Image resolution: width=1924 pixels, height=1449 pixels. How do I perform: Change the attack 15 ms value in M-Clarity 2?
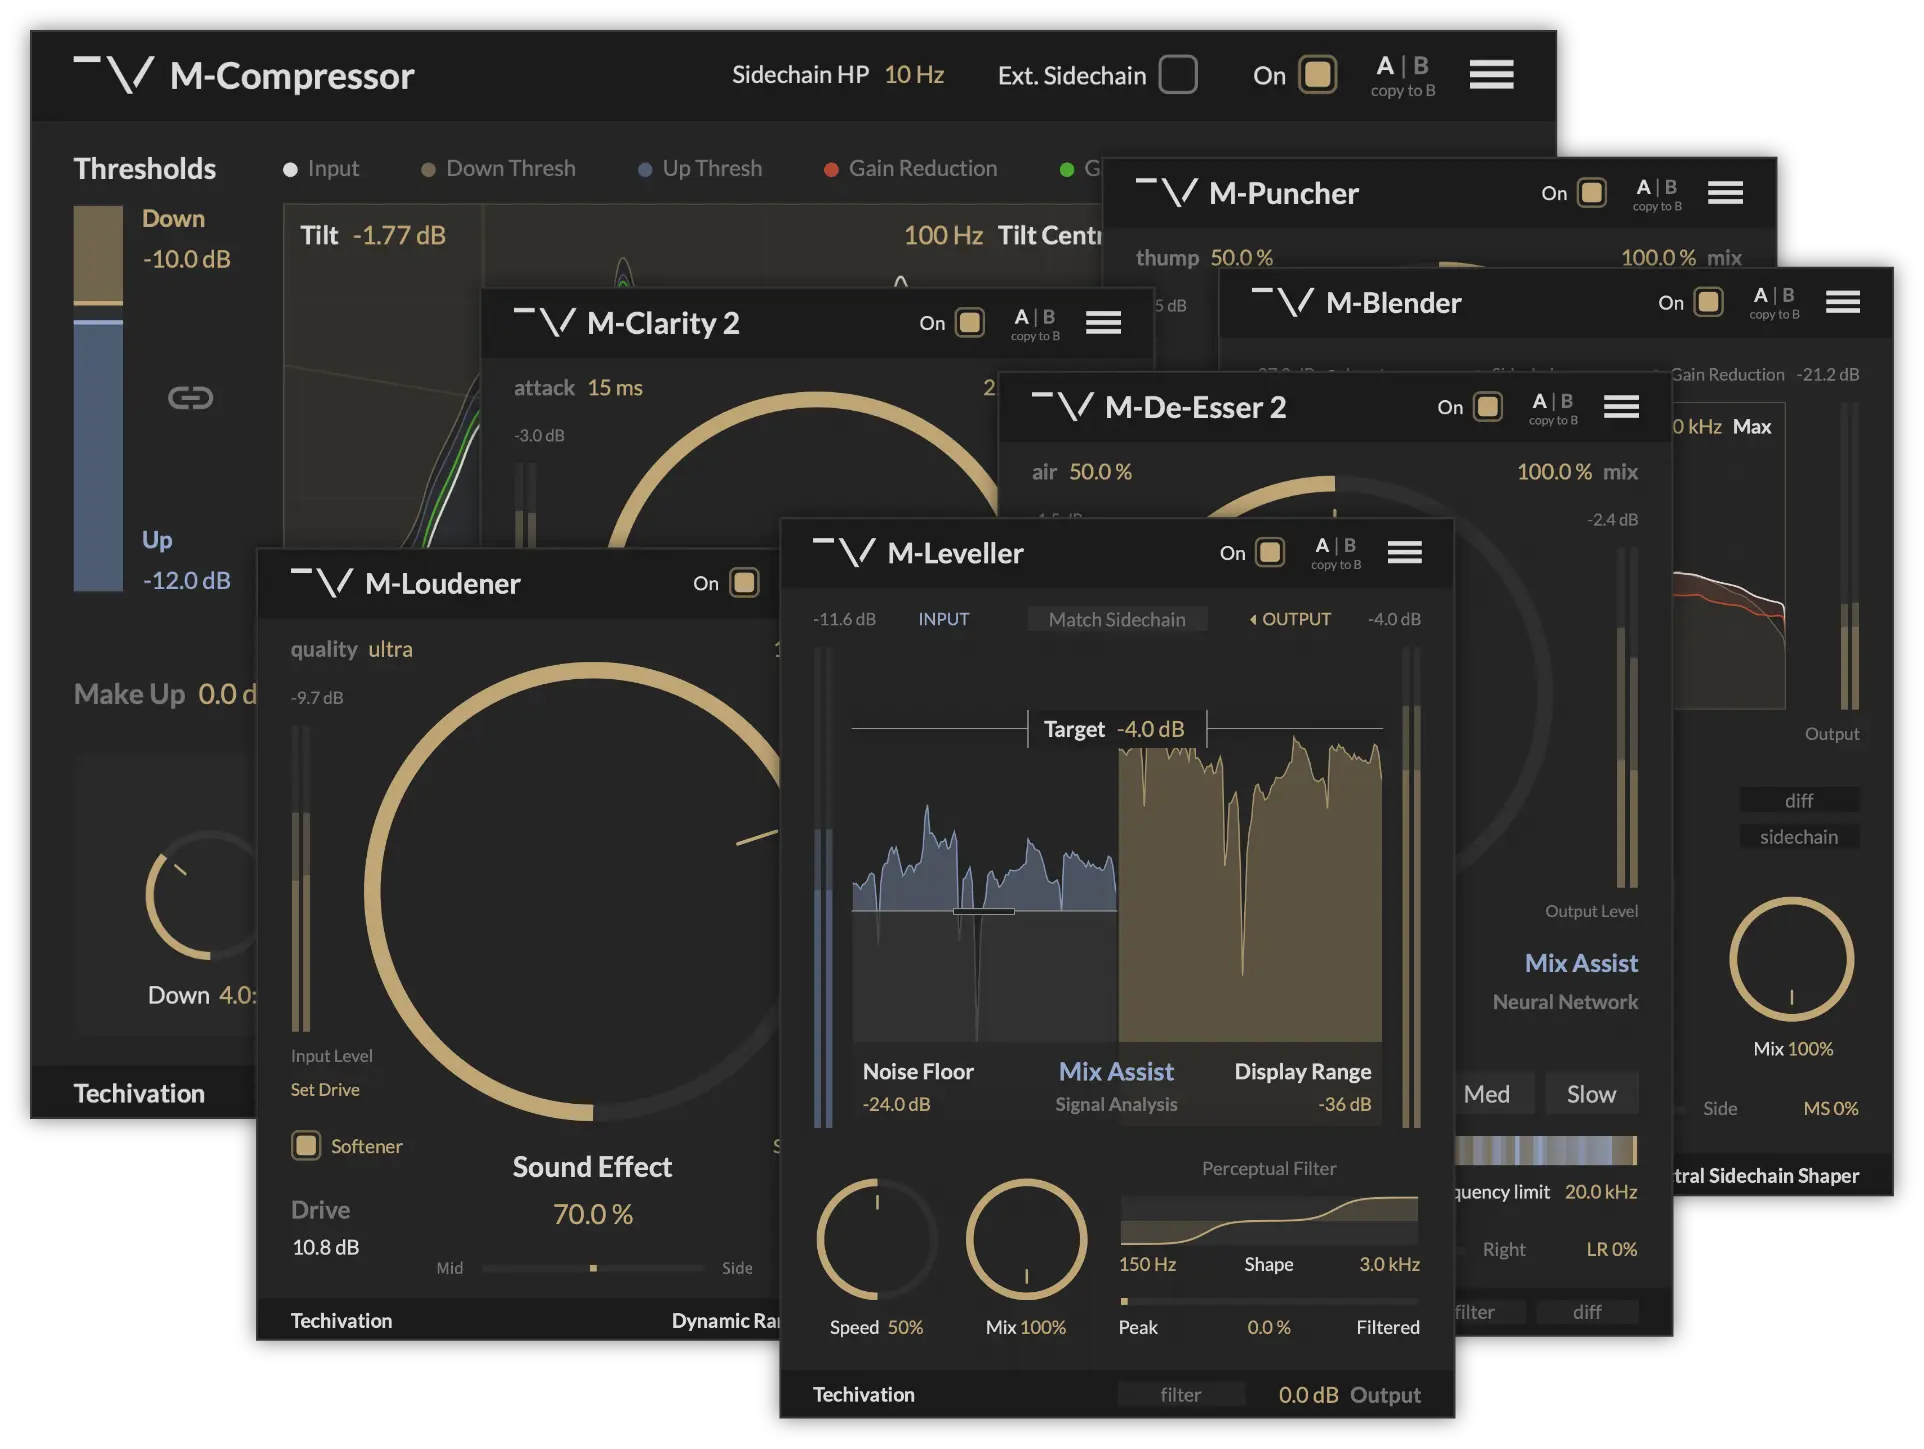(x=615, y=388)
